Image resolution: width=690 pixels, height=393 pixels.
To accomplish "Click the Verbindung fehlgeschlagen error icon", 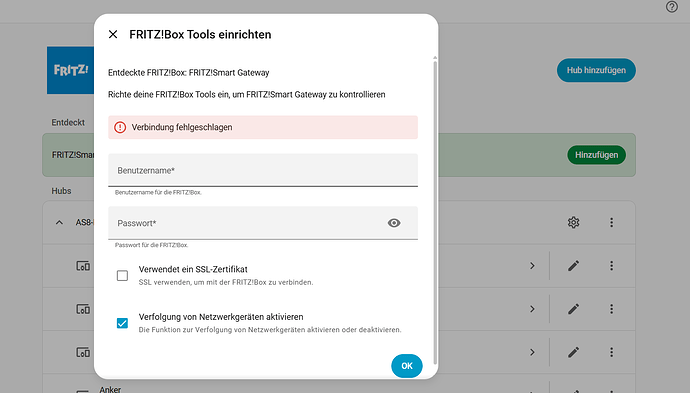I will [120, 127].
